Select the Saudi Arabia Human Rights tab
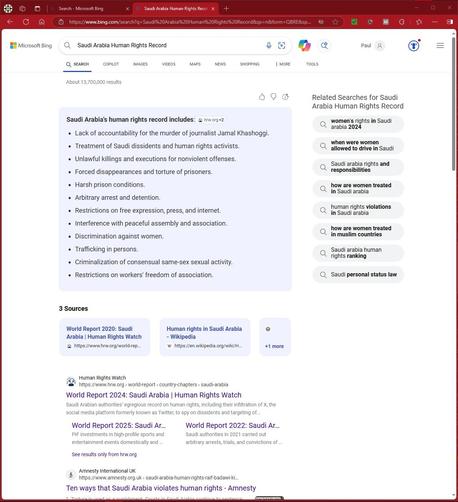458x502 pixels. (175, 9)
